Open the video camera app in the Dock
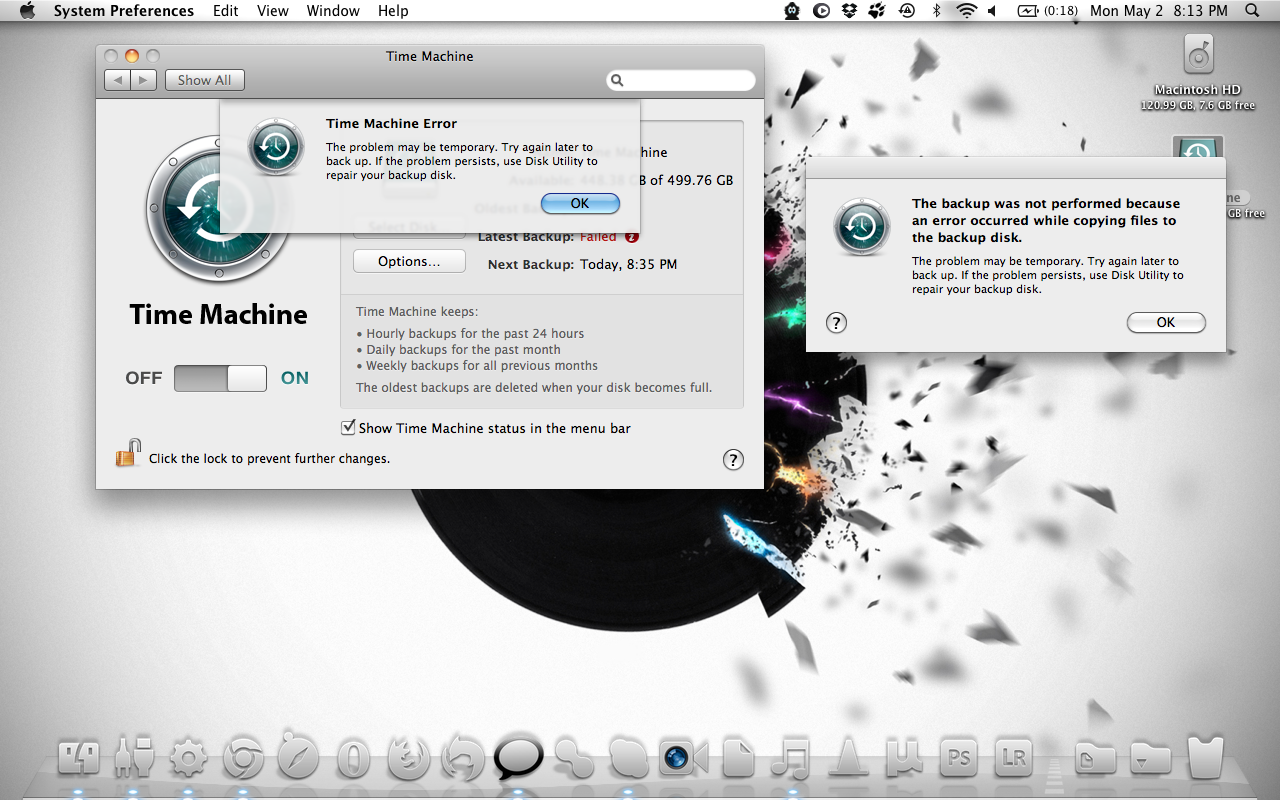Screen dimensions: 1280x800 click(683, 758)
